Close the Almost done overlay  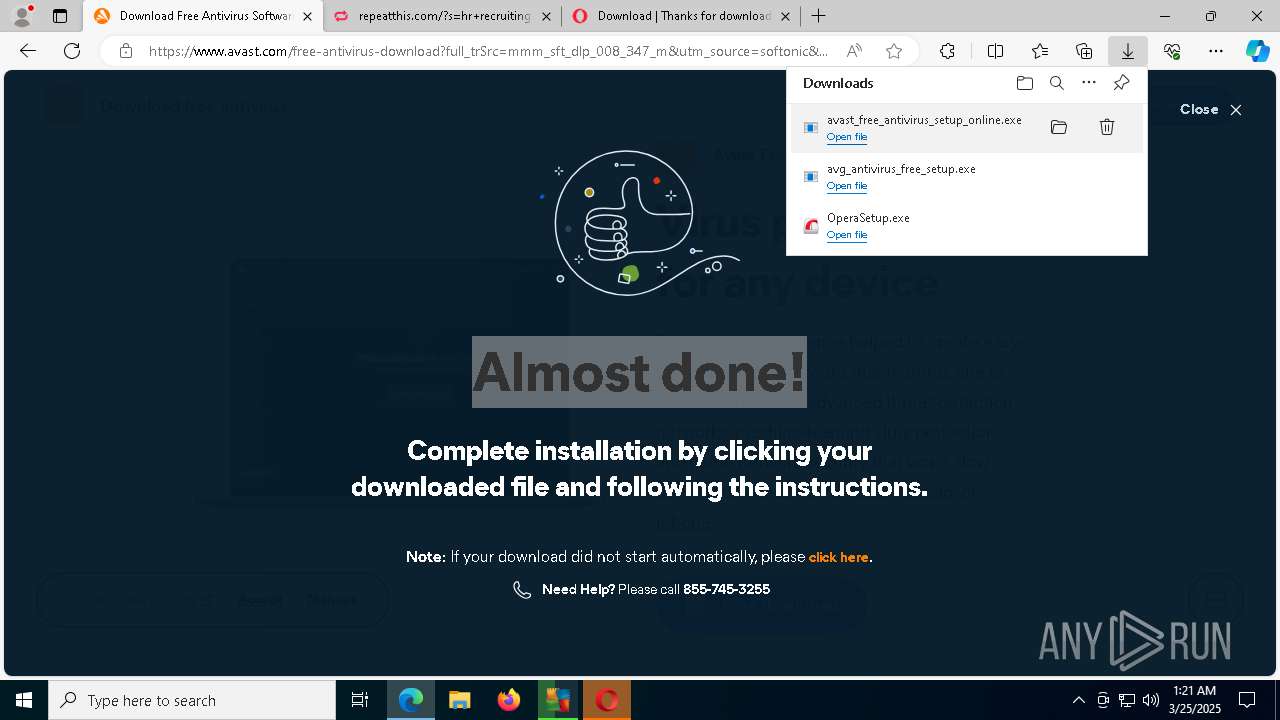(1210, 109)
